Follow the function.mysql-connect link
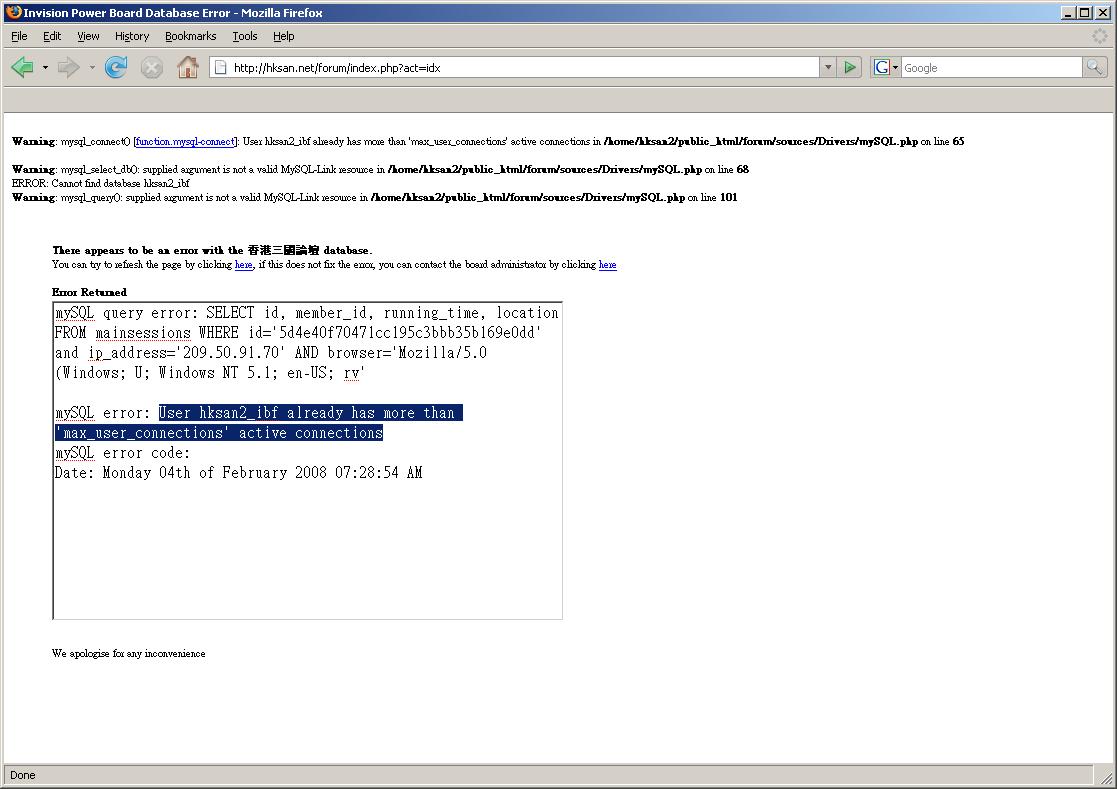The width and height of the screenshot is (1117, 789). (185, 141)
